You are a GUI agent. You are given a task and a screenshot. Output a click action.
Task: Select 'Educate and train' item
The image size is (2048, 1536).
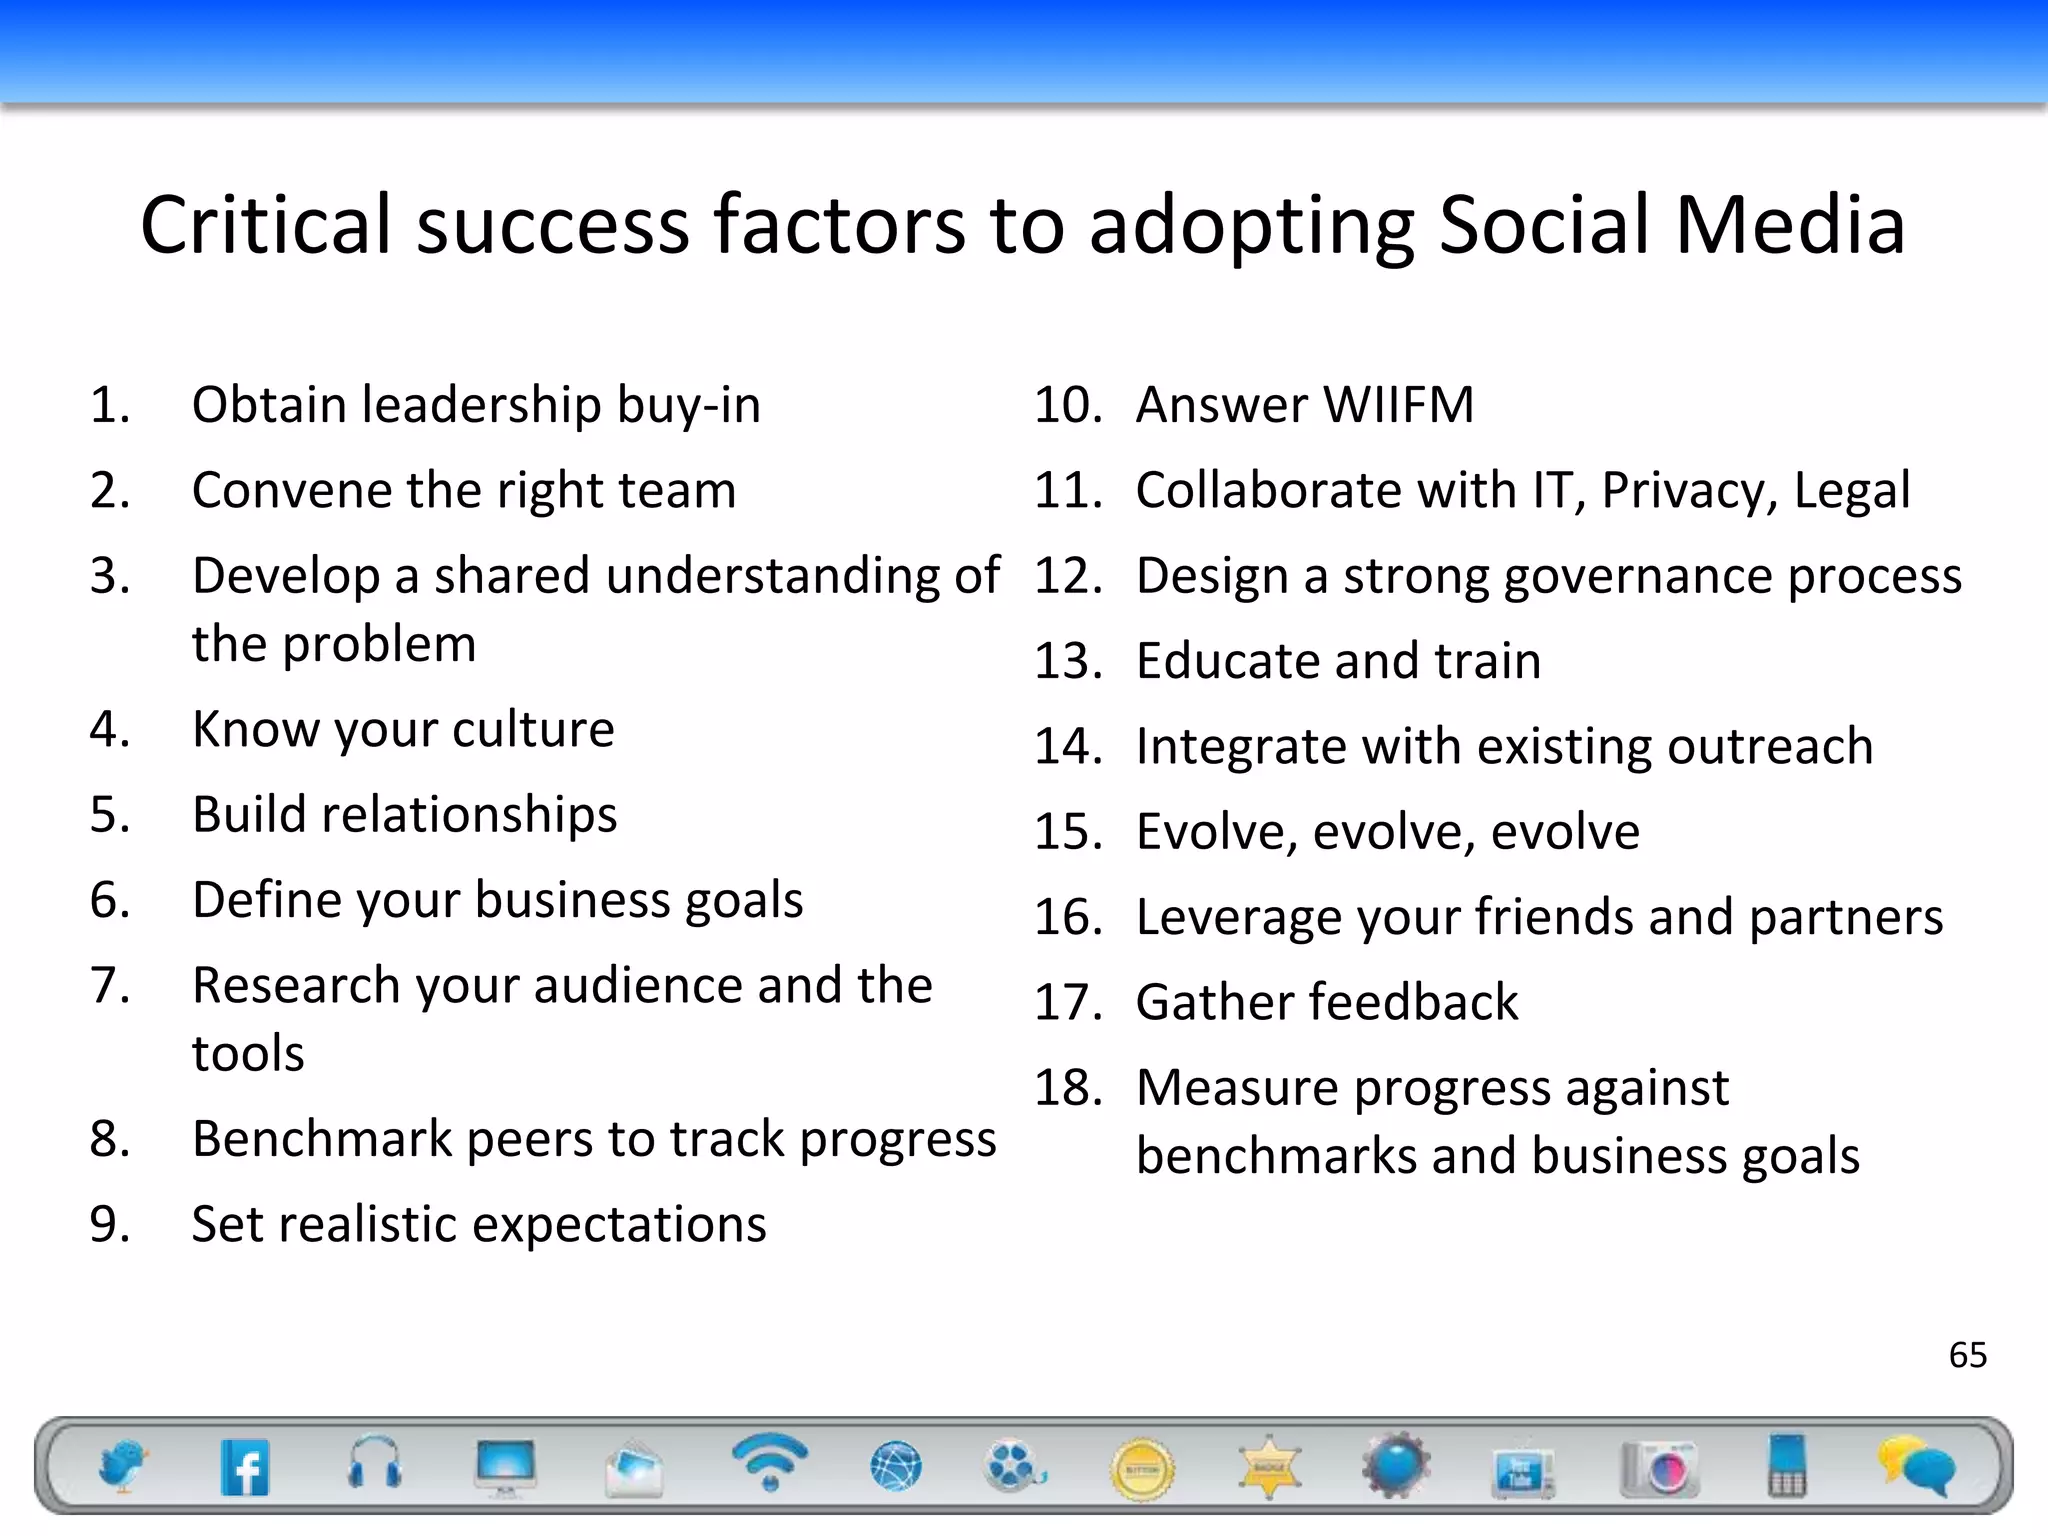coord(1338,662)
